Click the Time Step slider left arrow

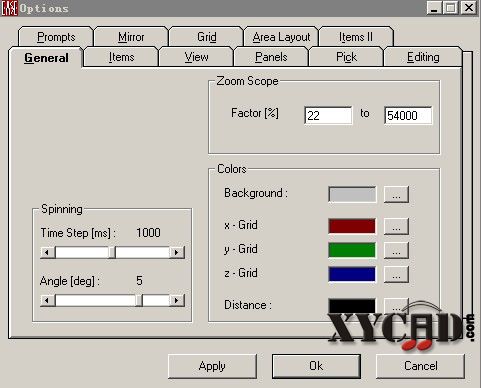(x=48, y=252)
